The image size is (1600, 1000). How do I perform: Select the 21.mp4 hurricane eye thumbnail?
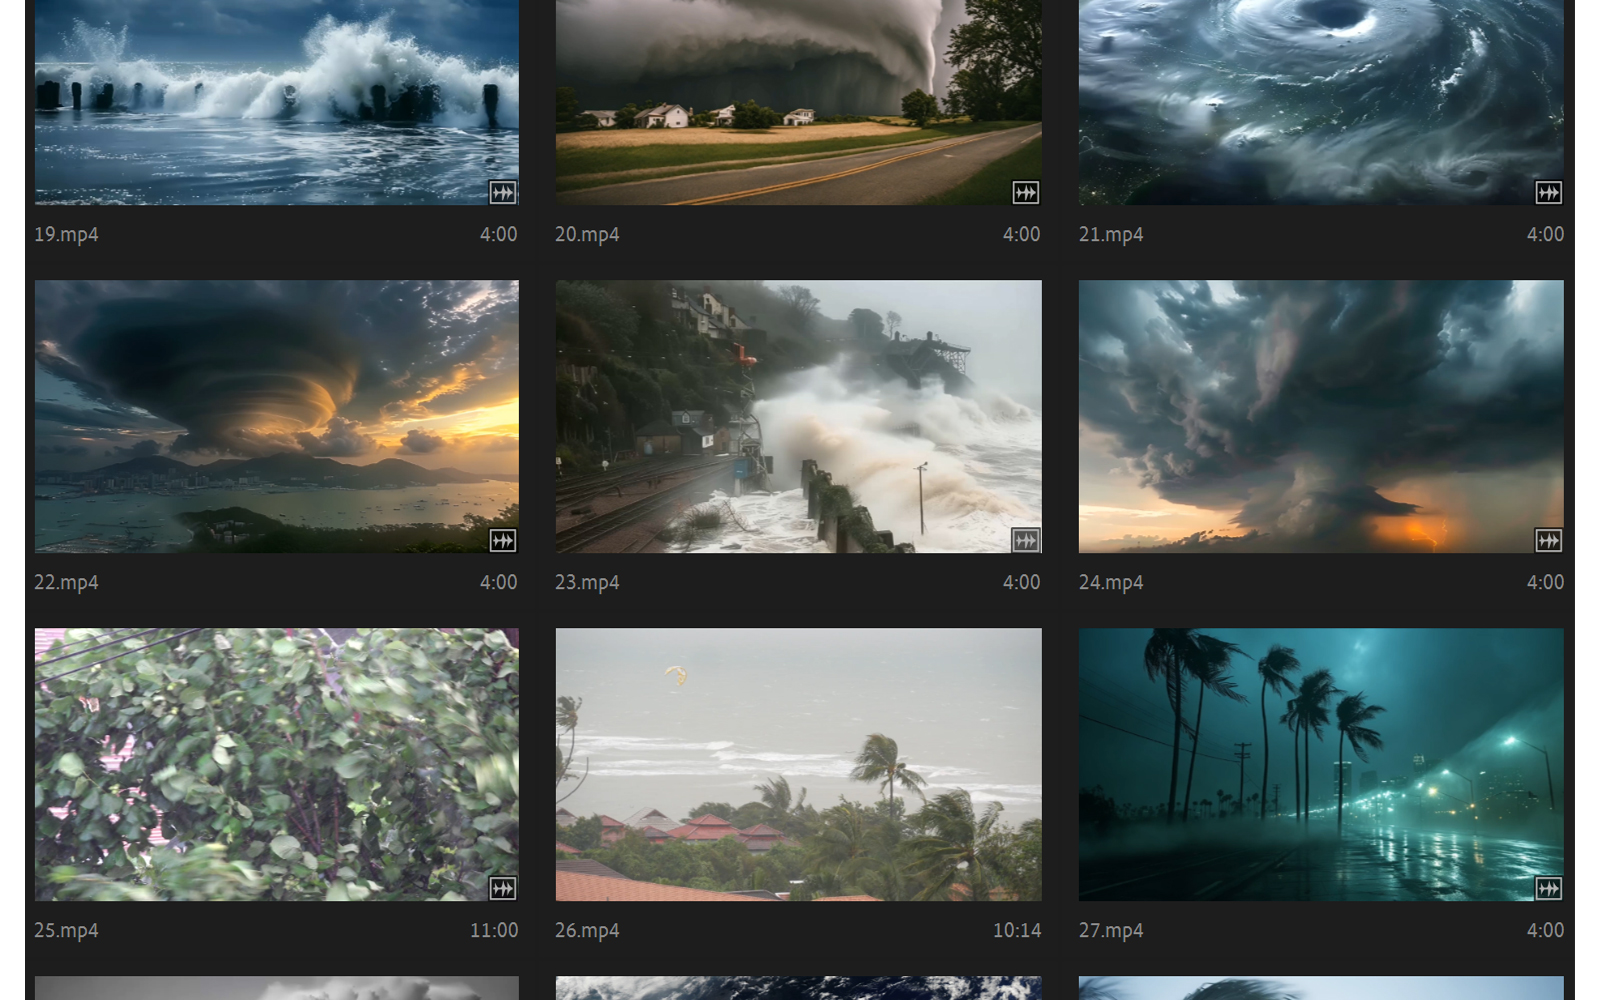tap(1321, 102)
